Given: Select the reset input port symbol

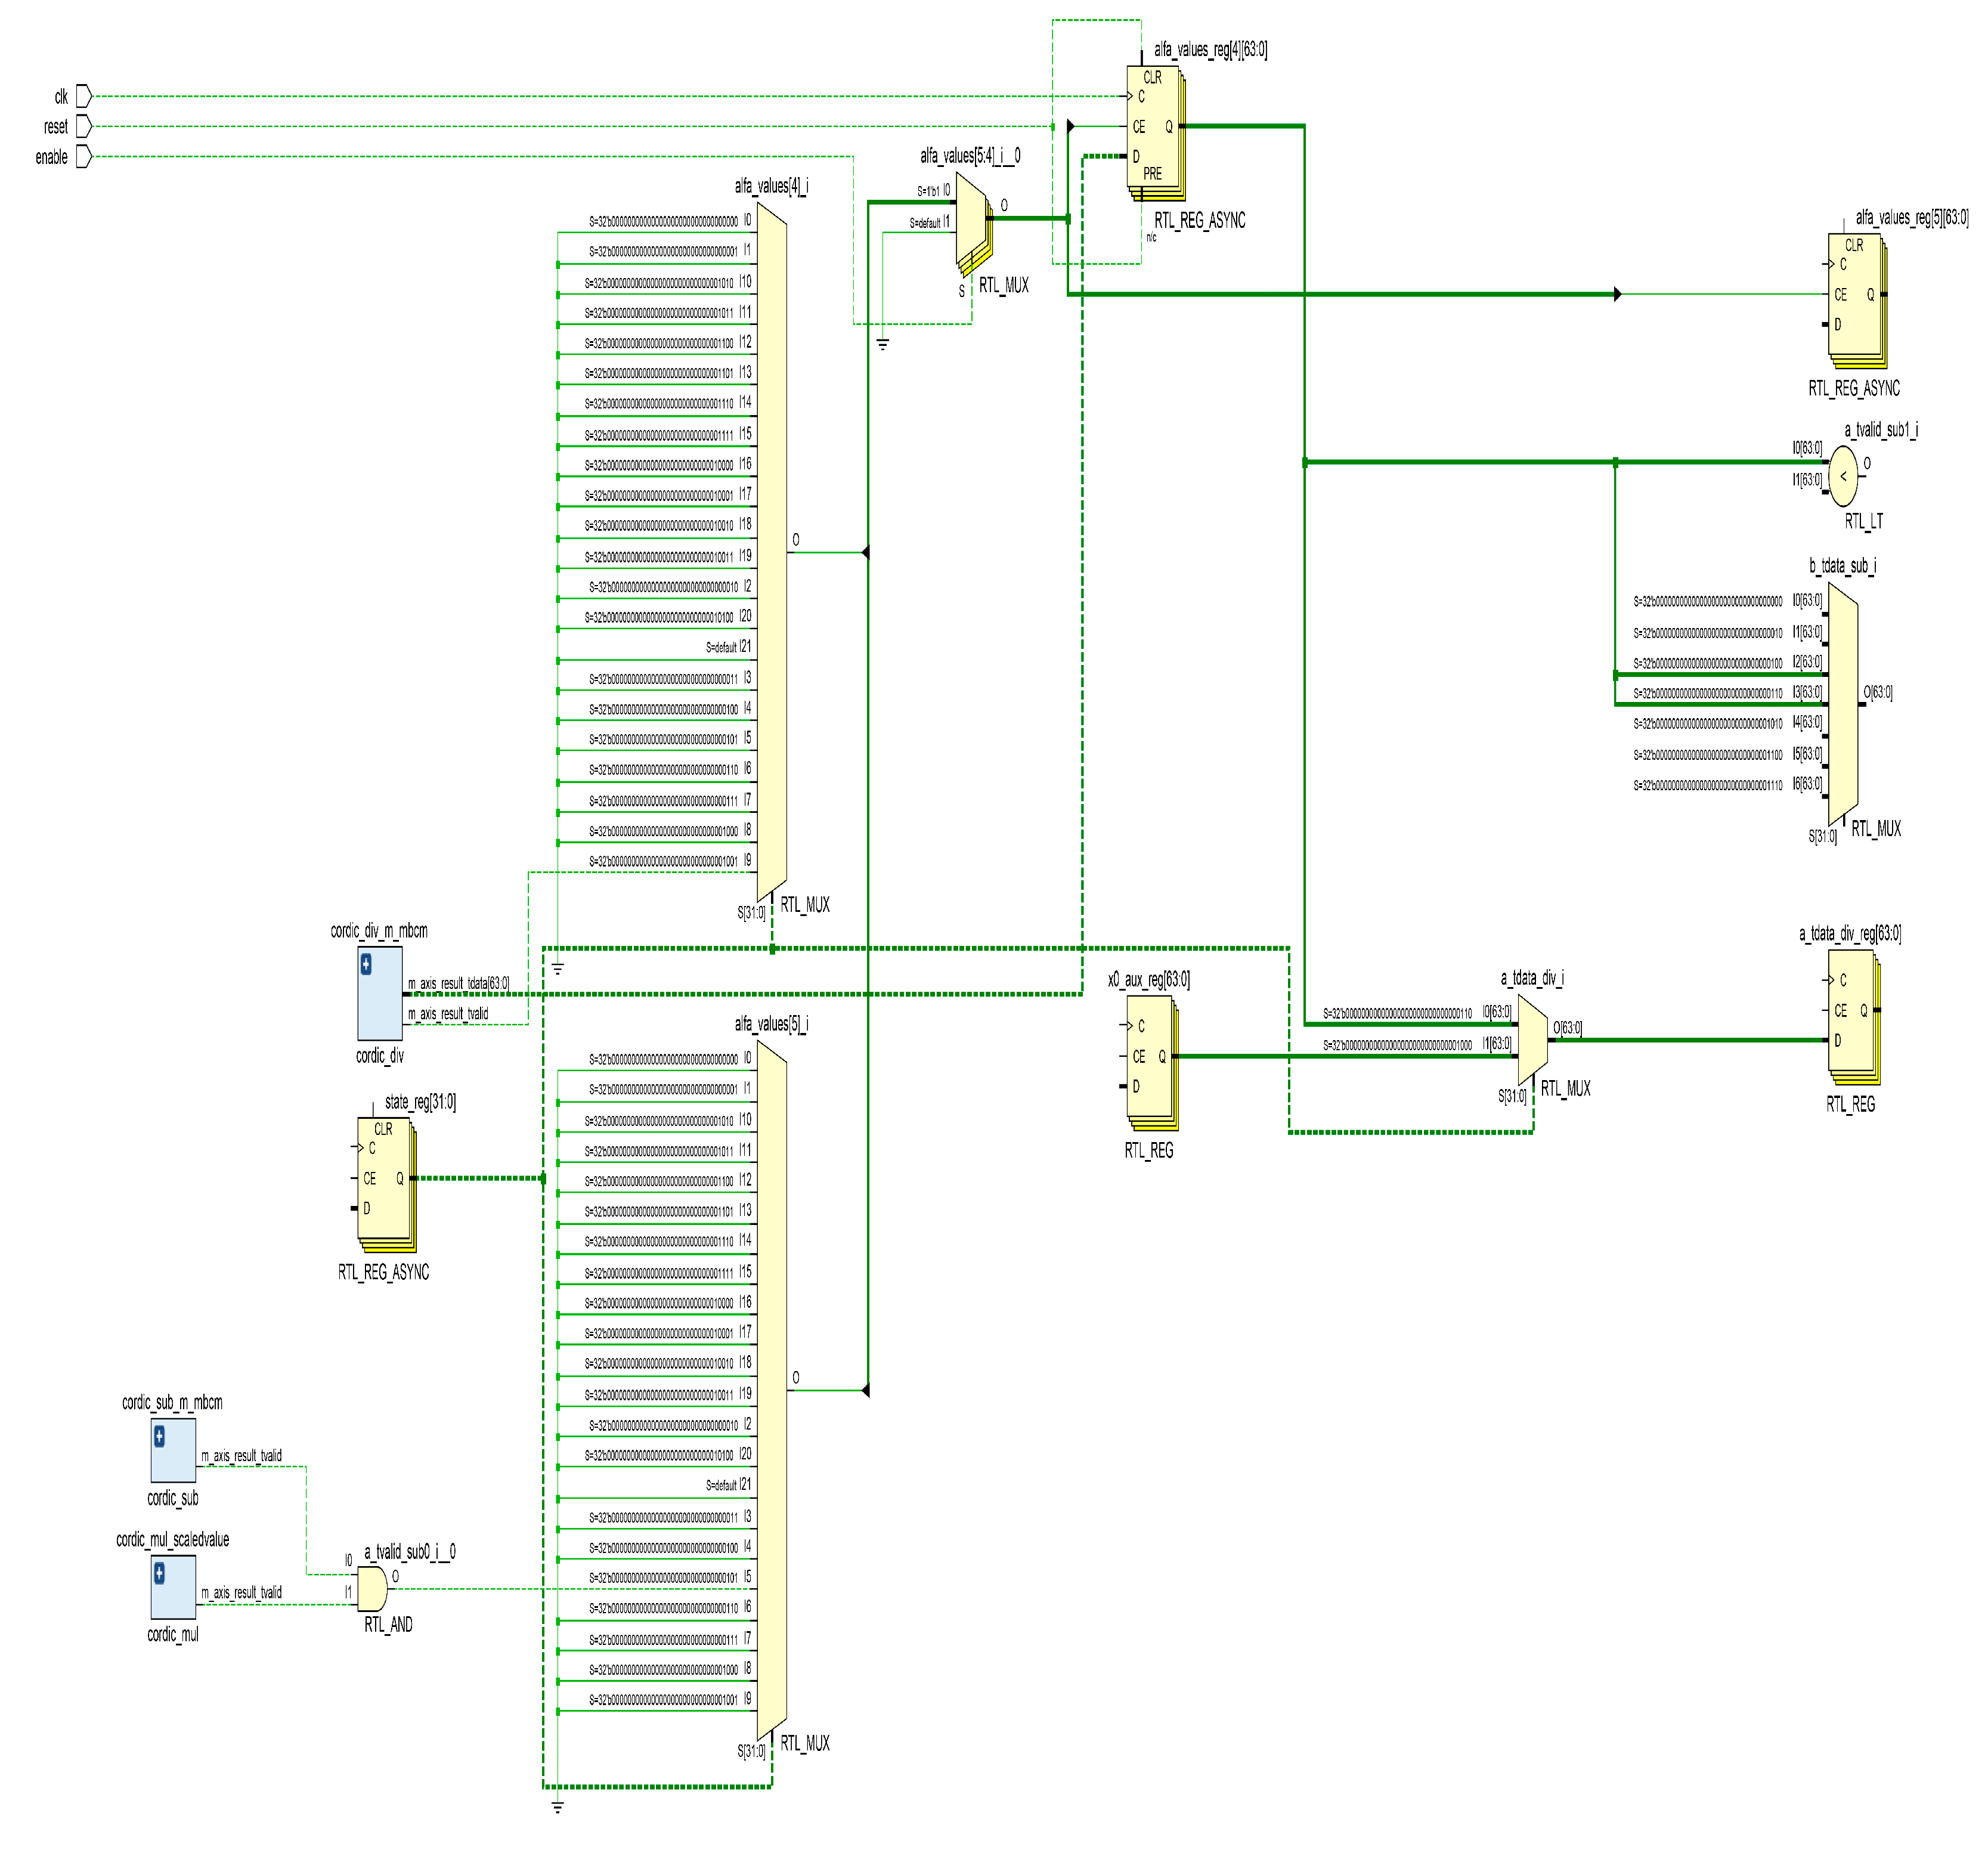Looking at the screenshot, I should (x=84, y=126).
